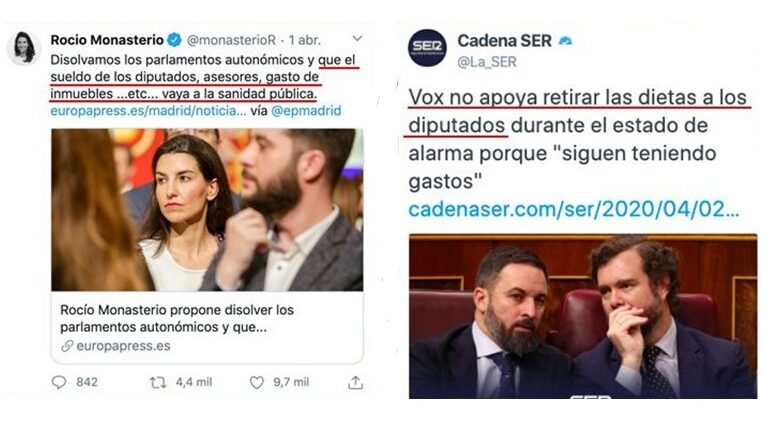Open the share upload icon
The height and width of the screenshot is (430, 765).
click(x=355, y=383)
